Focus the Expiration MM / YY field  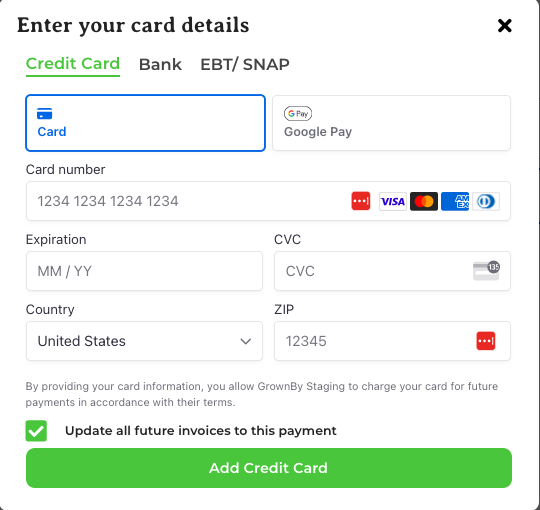click(144, 271)
